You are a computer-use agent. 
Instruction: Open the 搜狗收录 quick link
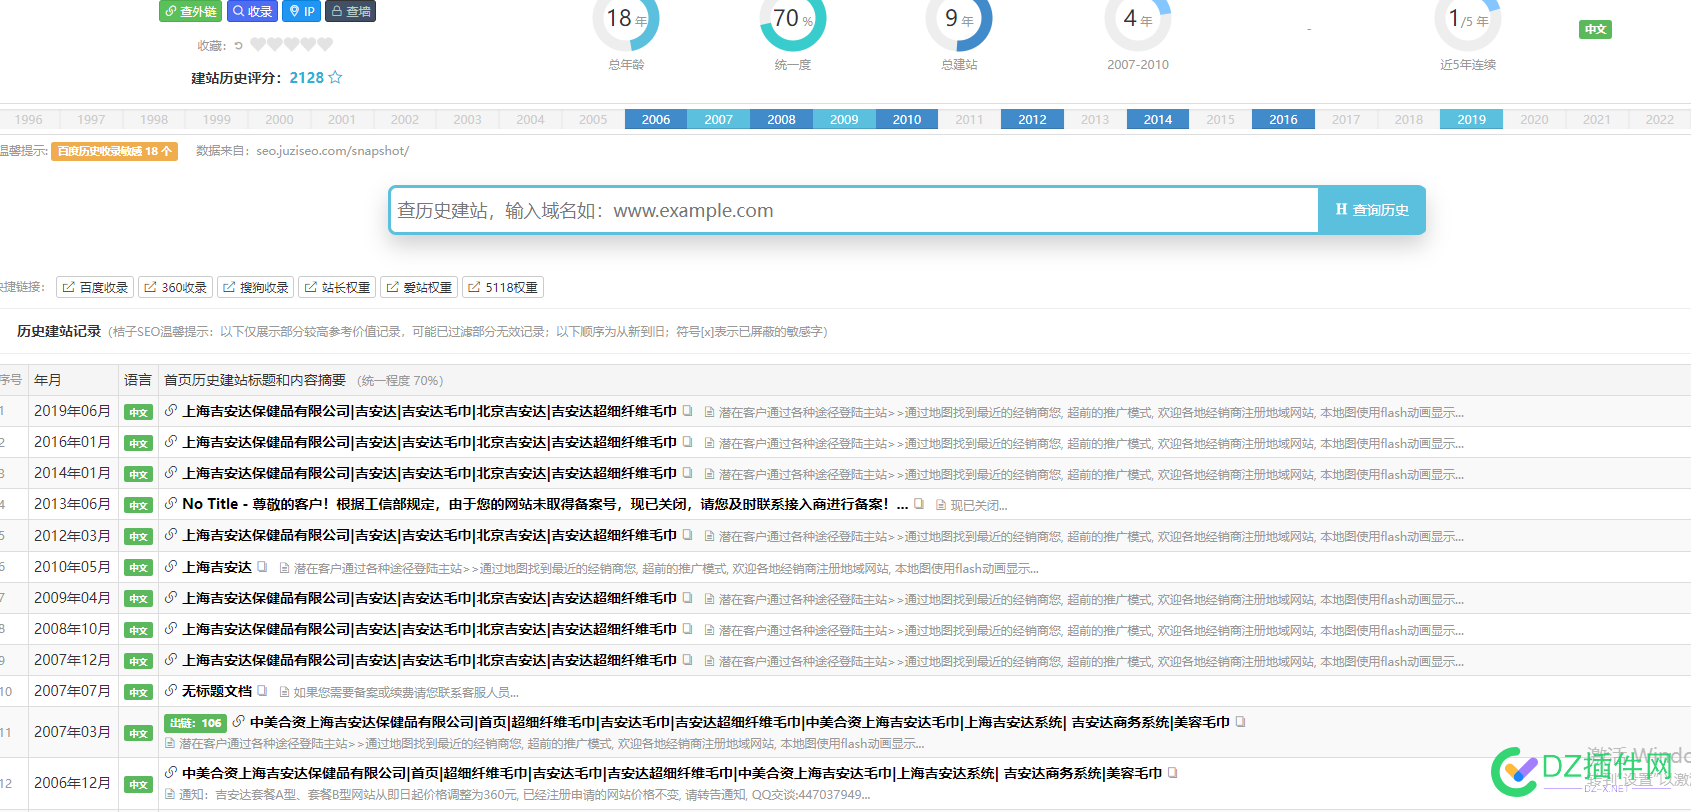[x=255, y=287]
